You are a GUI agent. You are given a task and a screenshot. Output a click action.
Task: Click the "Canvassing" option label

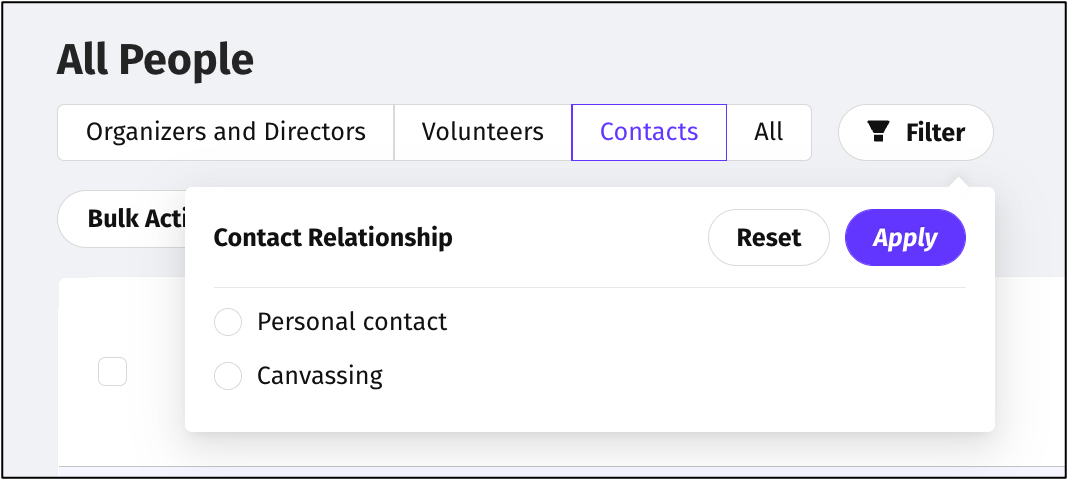point(320,376)
